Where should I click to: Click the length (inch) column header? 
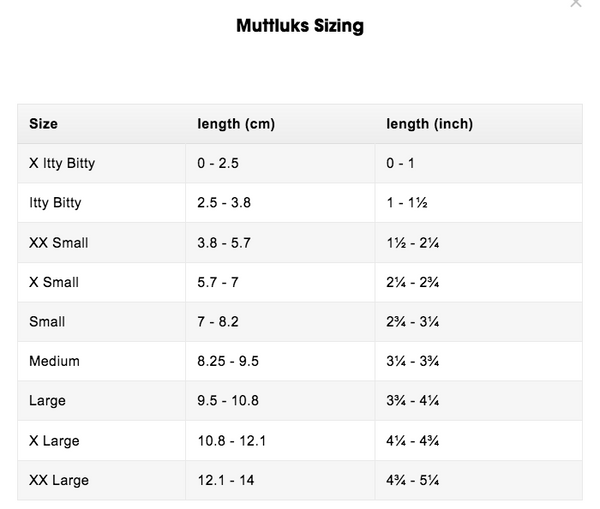click(479, 124)
